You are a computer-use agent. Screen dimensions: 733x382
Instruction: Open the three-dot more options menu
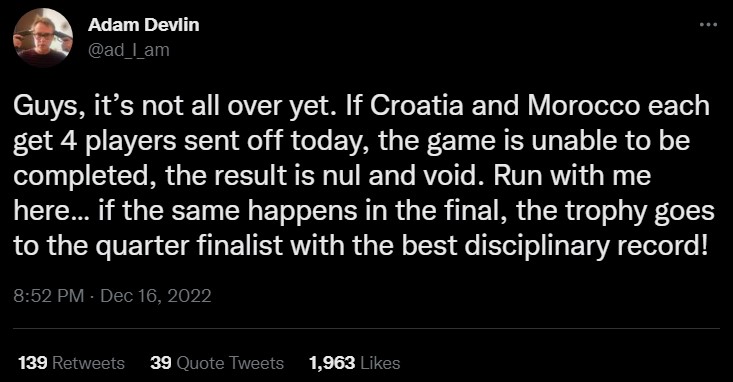tap(708, 25)
